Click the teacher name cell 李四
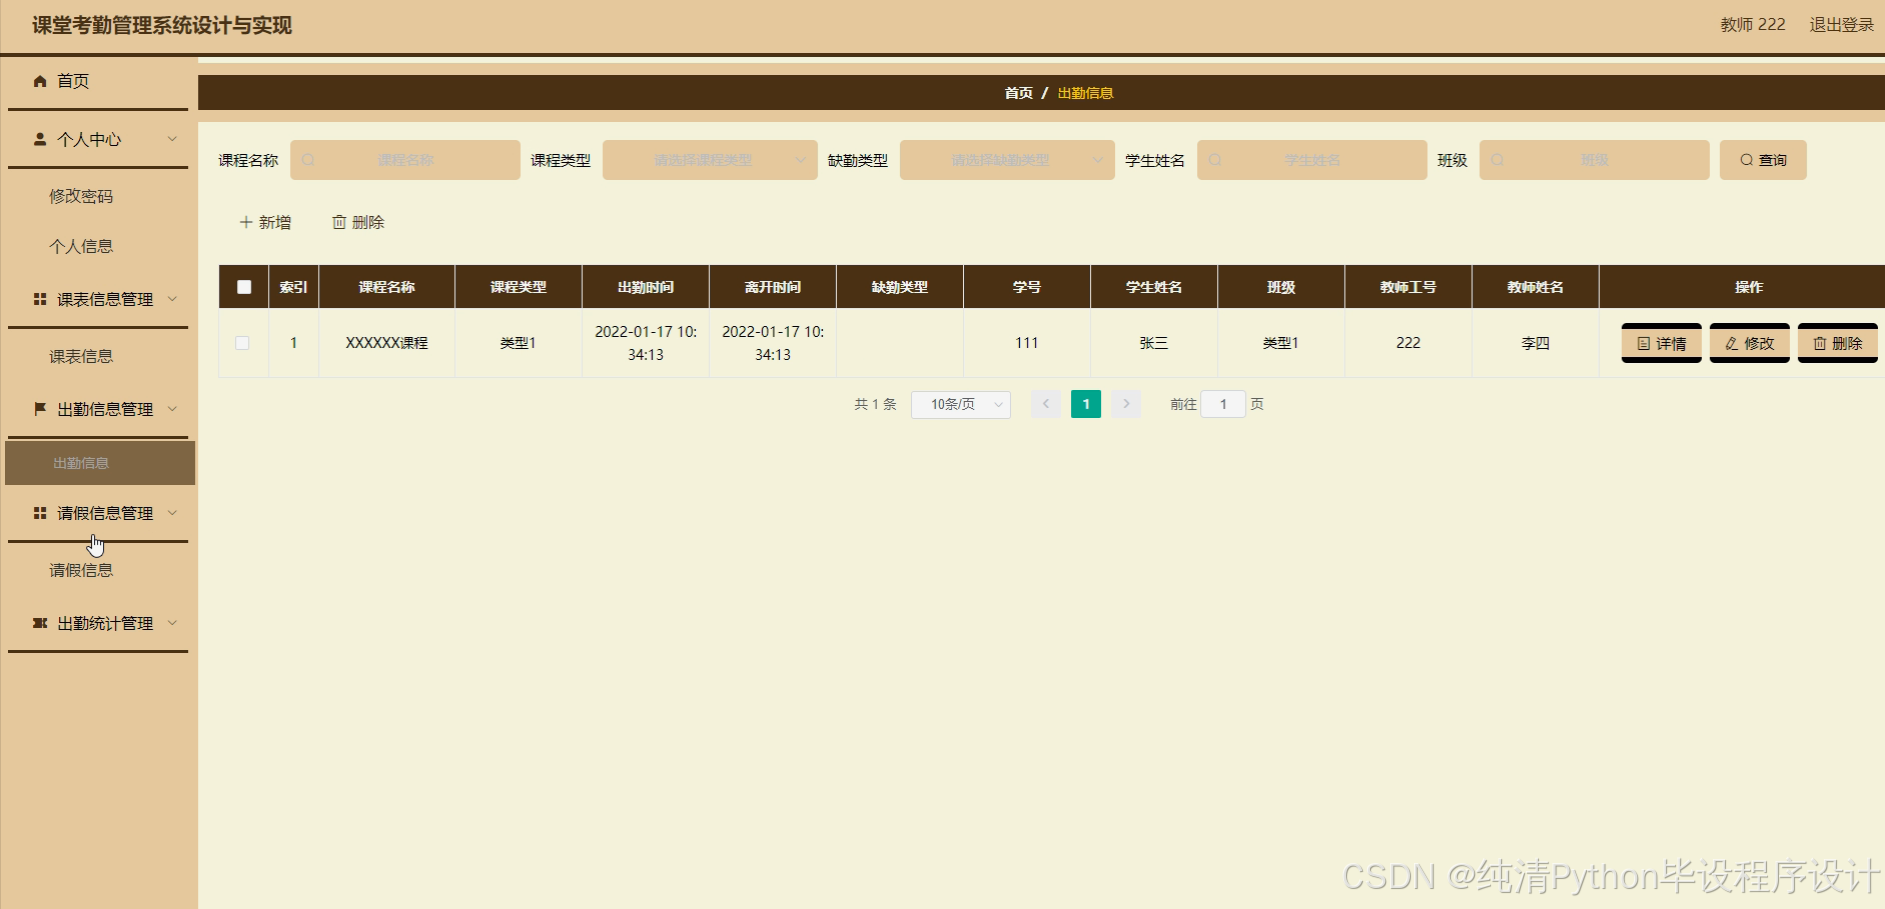Viewport: 1885px width, 909px height. [1535, 343]
